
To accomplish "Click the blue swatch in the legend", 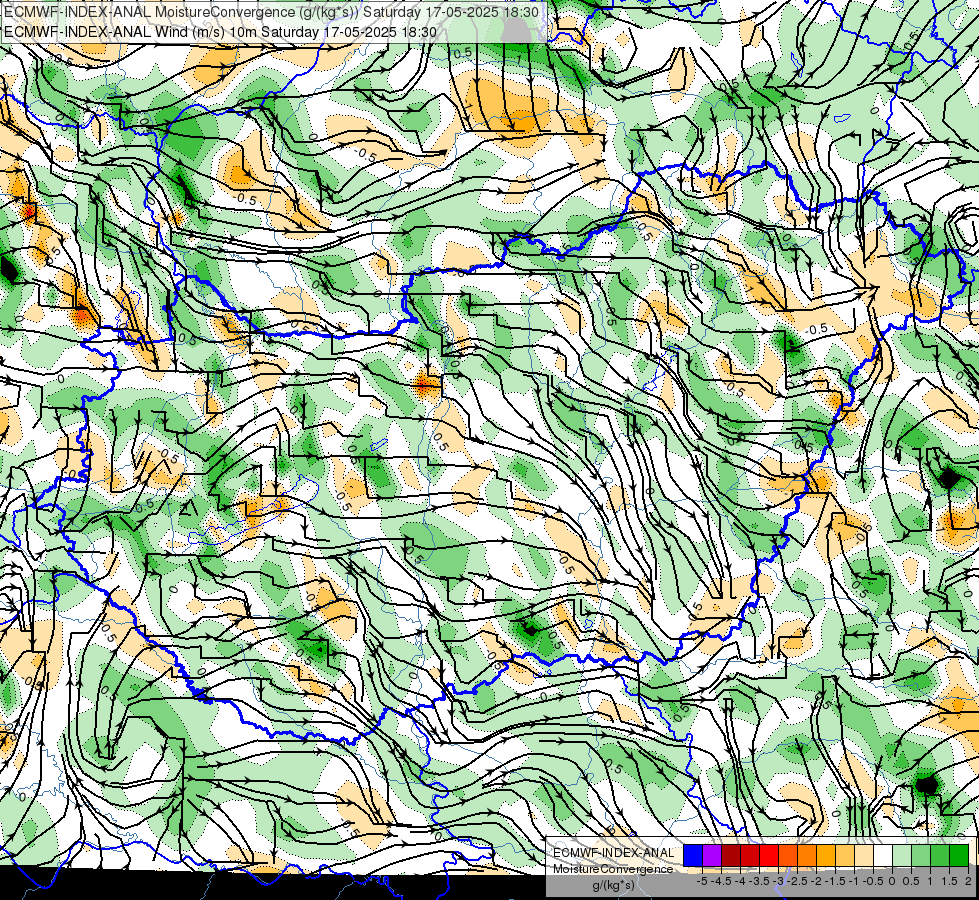I will pos(693,856).
